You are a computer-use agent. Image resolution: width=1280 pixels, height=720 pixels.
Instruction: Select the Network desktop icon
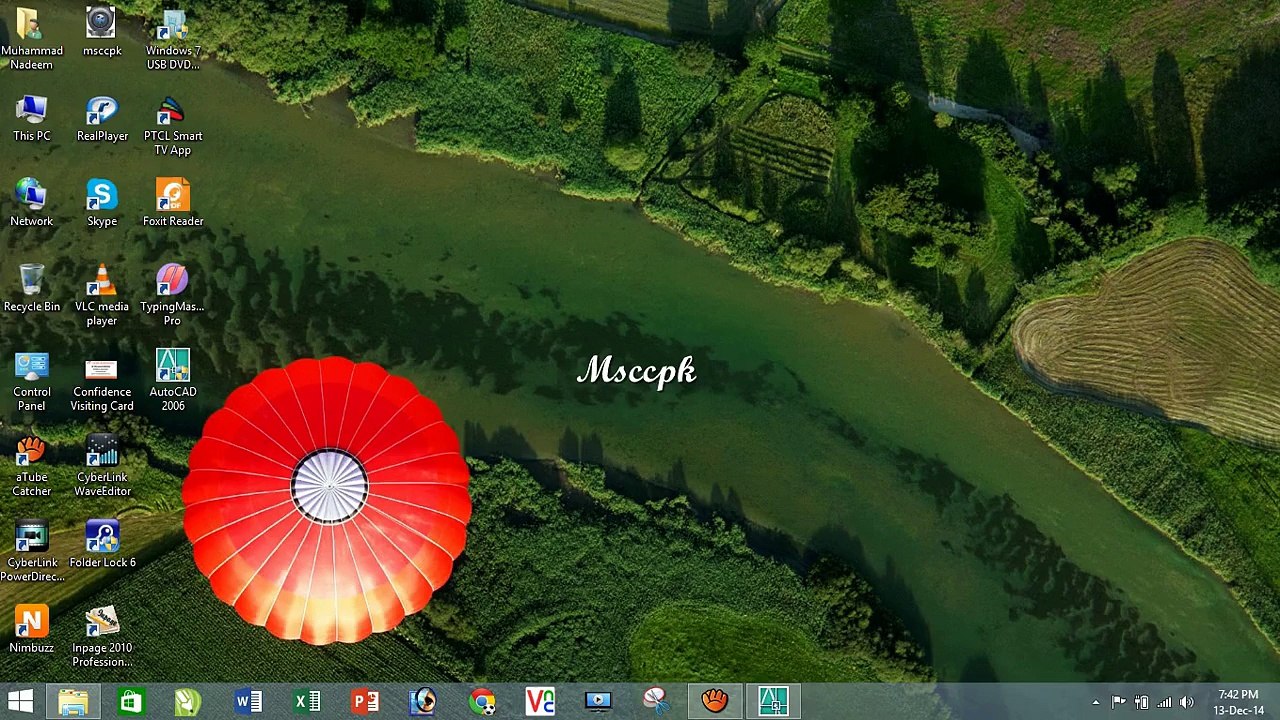click(x=31, y=203)
